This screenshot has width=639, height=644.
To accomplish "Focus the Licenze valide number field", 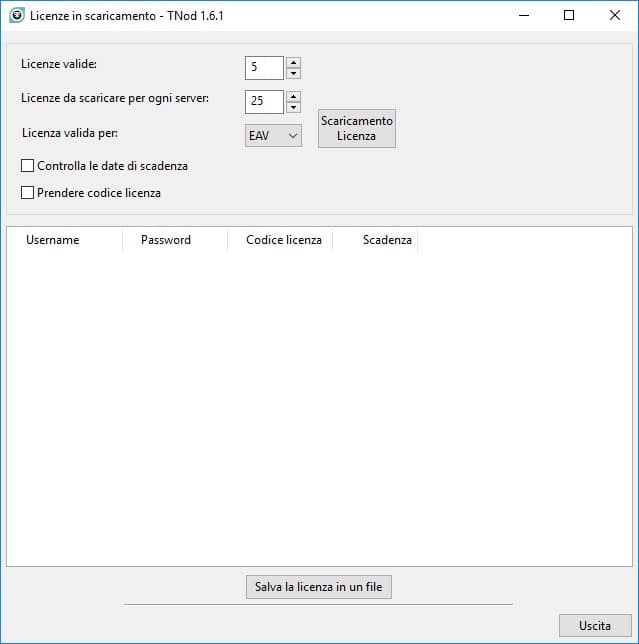I will [264, 68].
